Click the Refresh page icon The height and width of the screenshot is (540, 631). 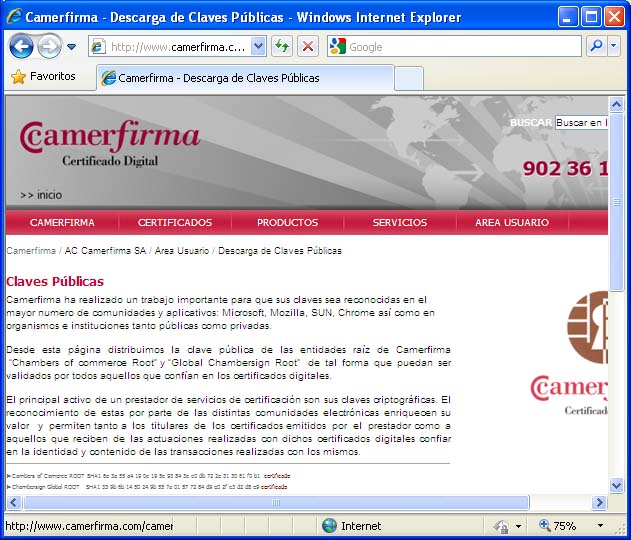click(282, 47)
